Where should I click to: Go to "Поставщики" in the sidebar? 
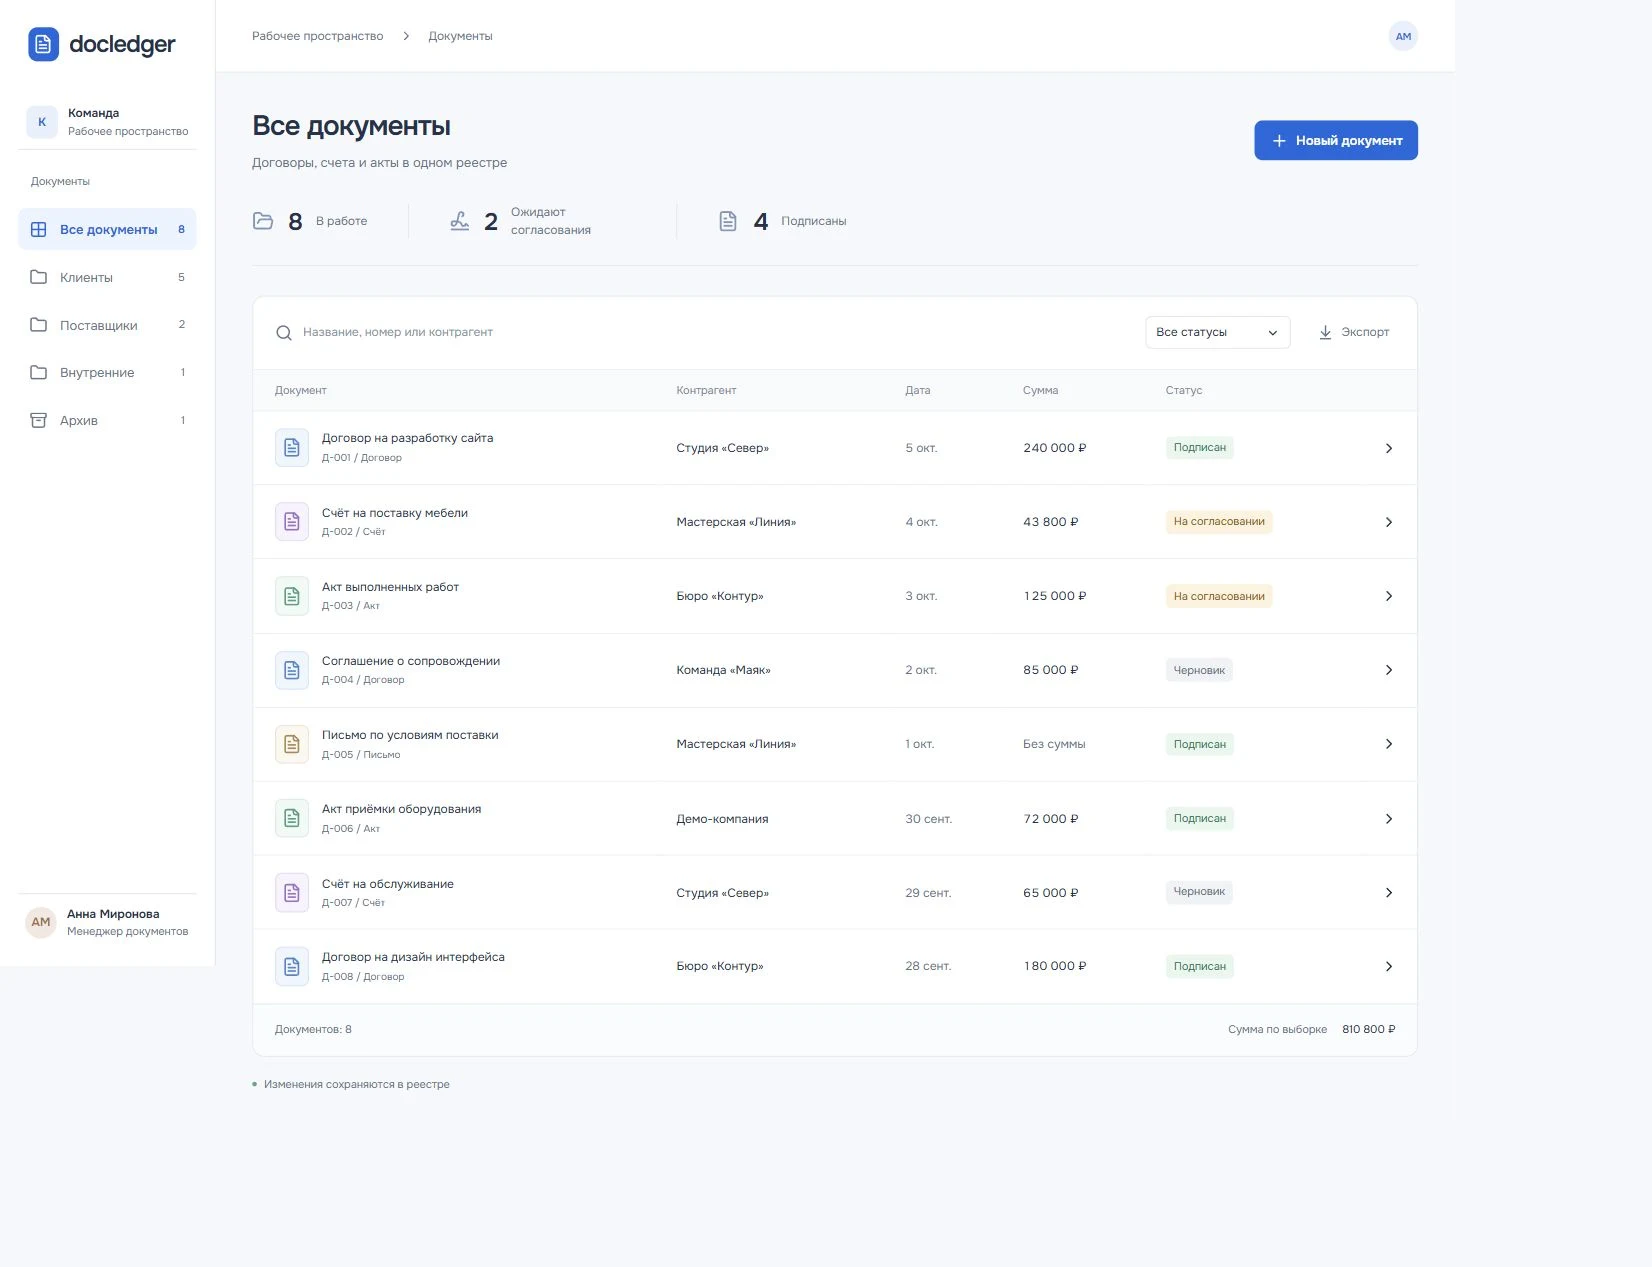tap(107, 325)
